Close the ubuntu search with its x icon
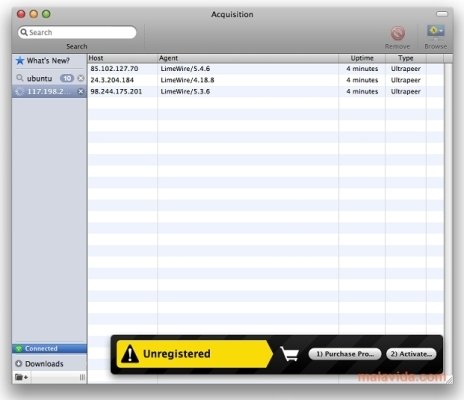This screenshot has height=400, width=464. tap(81, 78)
